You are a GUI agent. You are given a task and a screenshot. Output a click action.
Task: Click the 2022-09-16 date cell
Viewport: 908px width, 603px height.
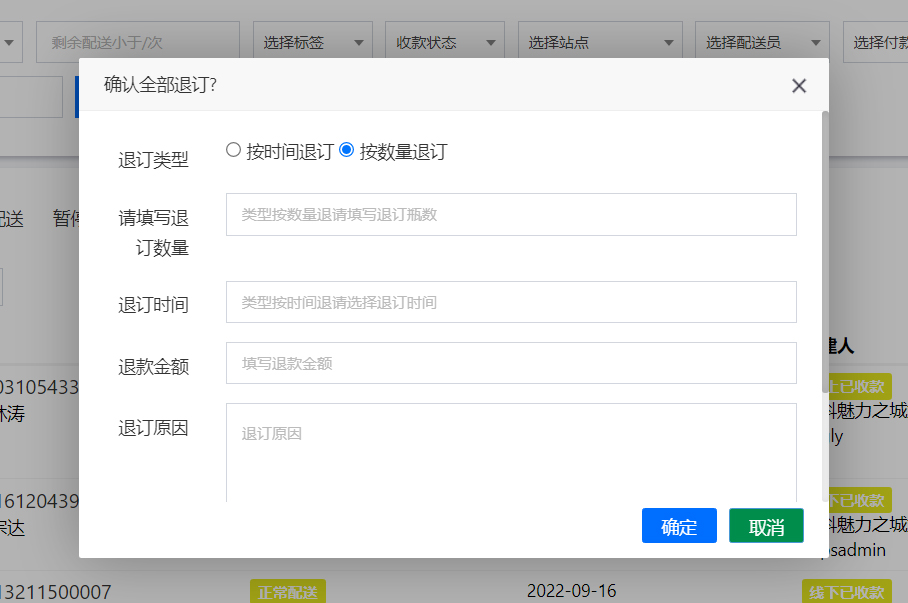click(572, 591)
